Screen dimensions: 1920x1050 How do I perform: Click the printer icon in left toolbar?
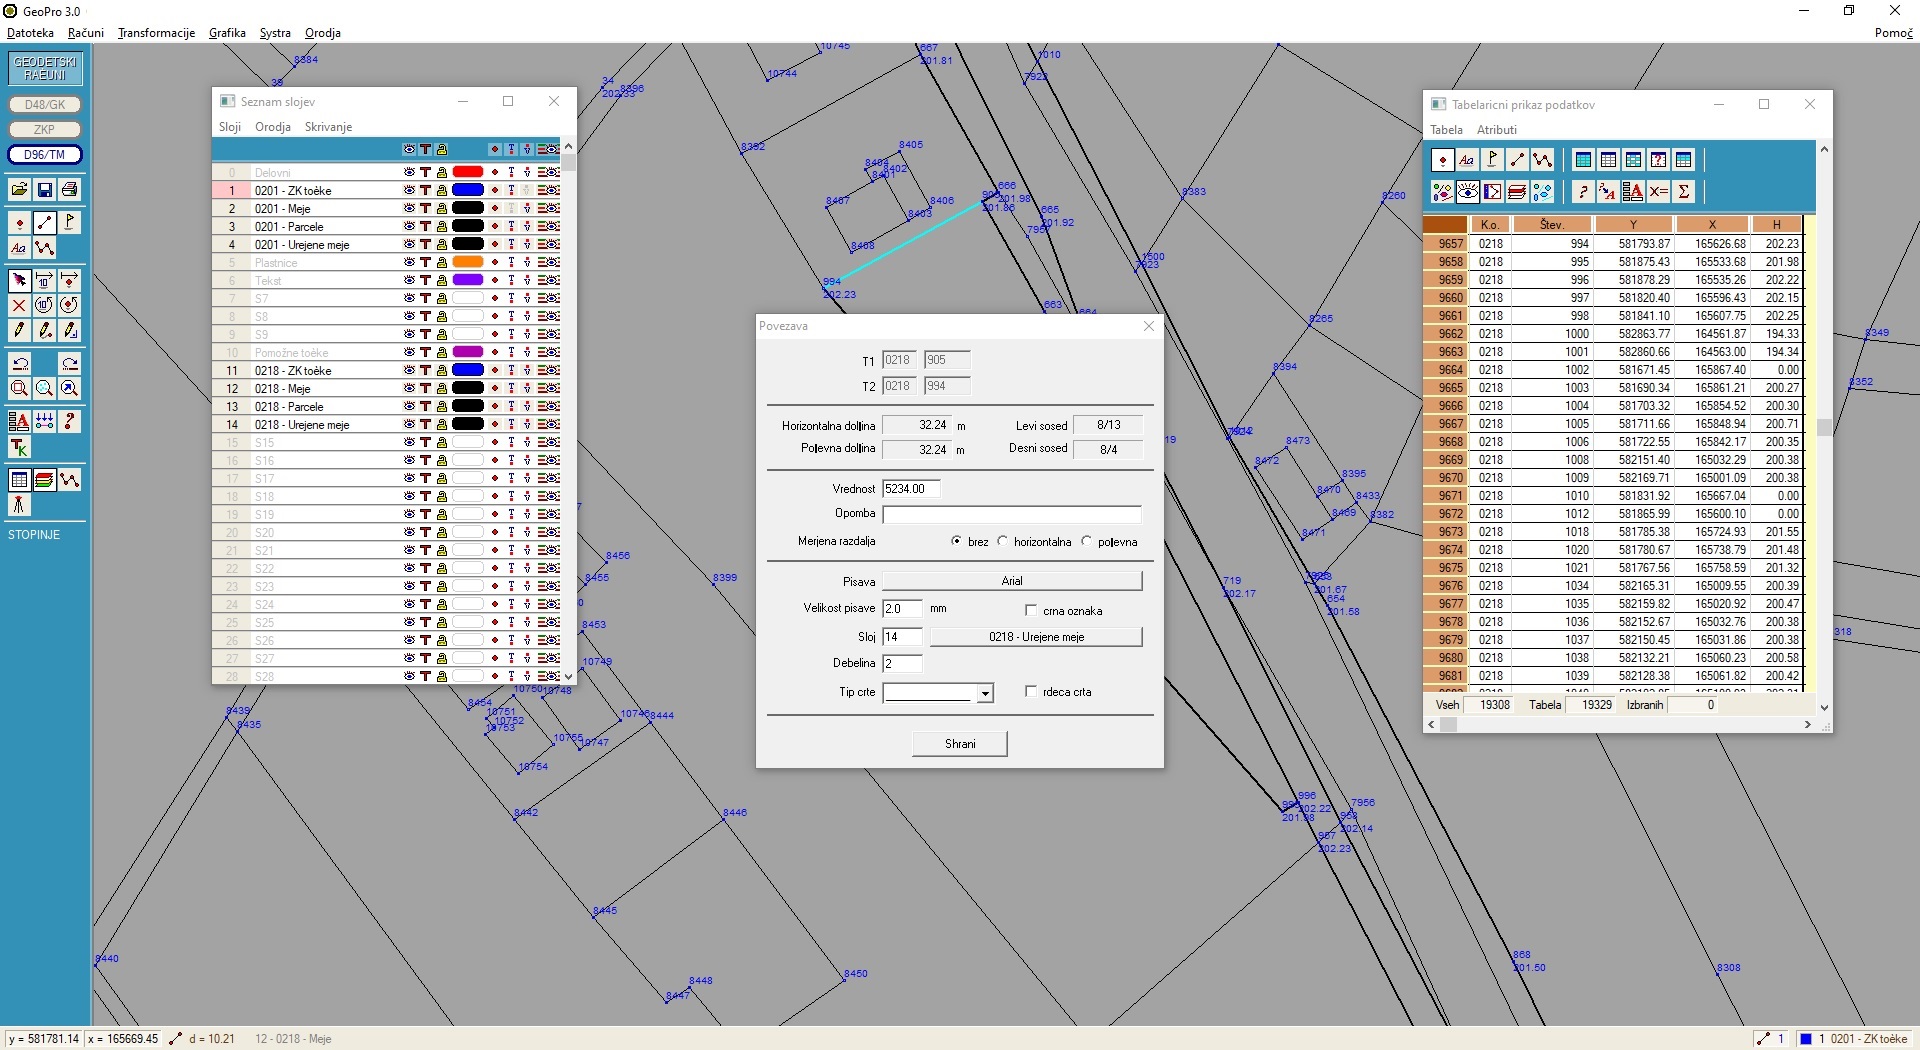[x=69, y=190]
